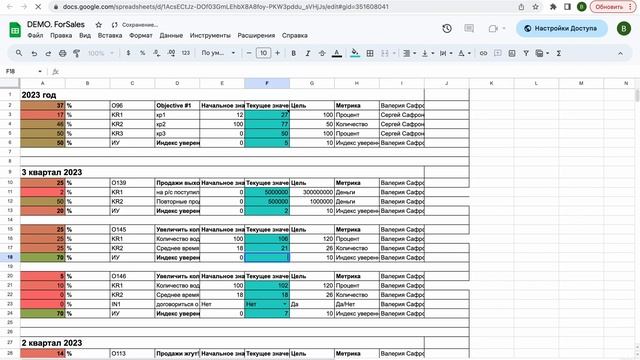
Task: Format cell as percent
Action: pyautogui.click(x=142, y=53)
